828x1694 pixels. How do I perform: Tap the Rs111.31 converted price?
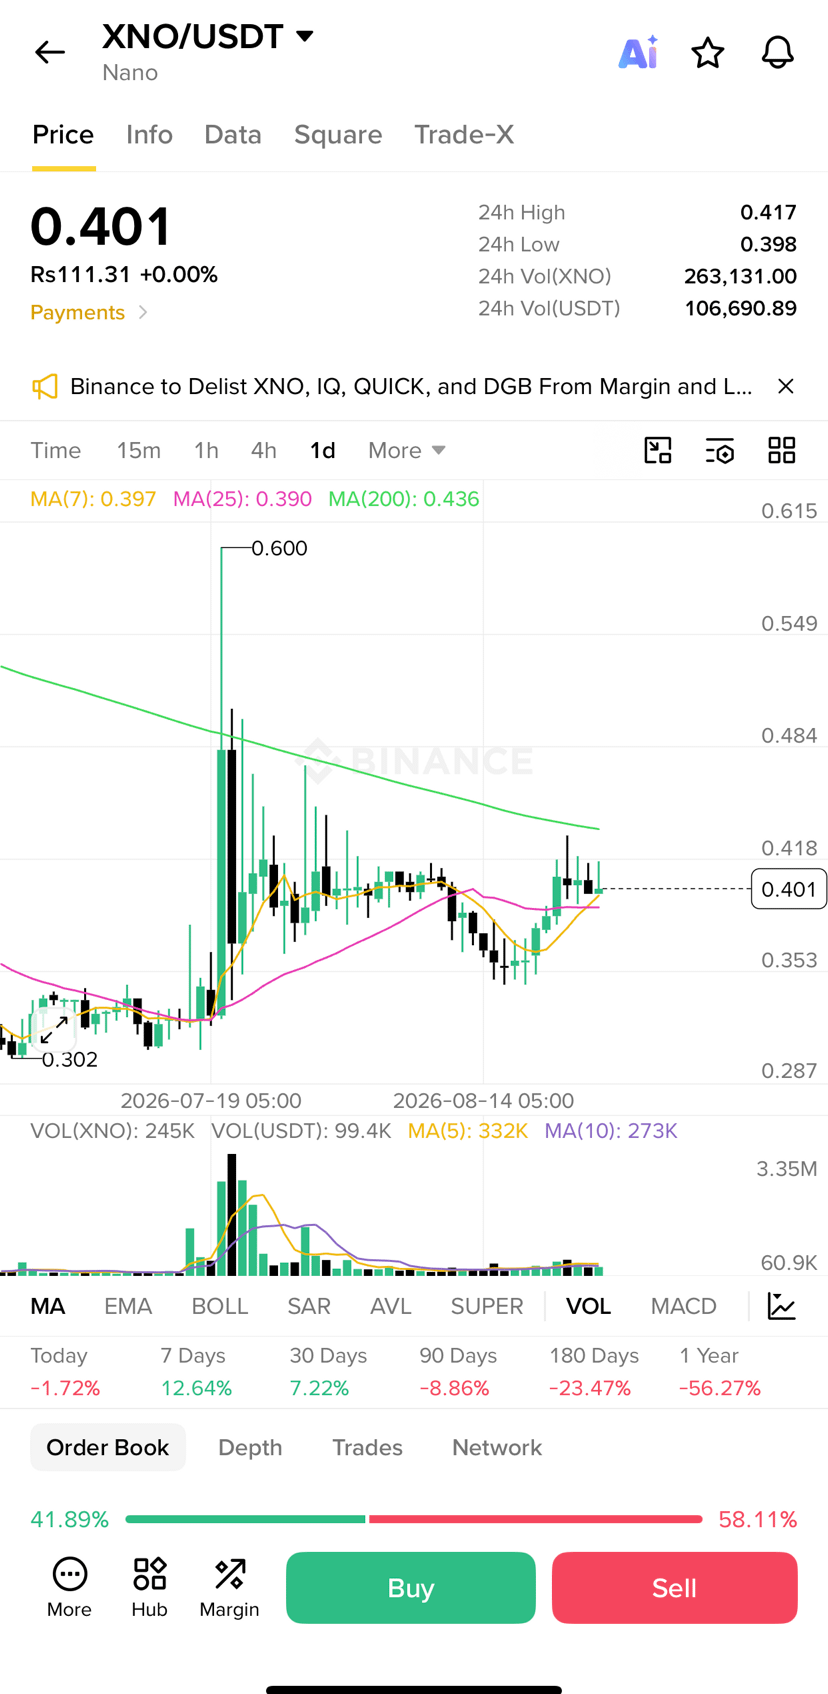pos(80,274)
